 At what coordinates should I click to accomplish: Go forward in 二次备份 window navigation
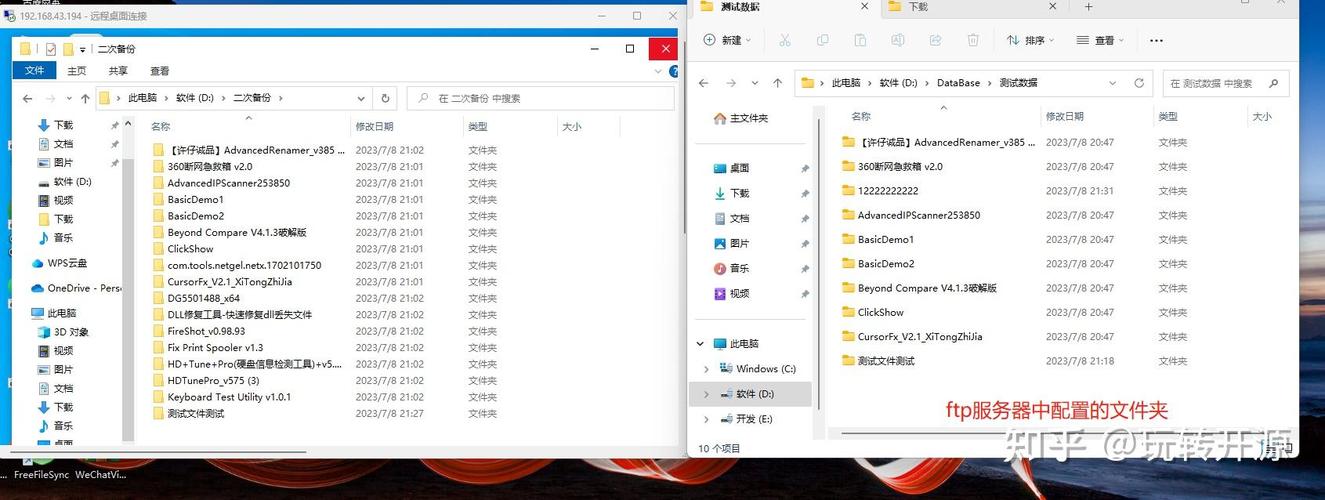pyautogui.click(x=49, y=98)
